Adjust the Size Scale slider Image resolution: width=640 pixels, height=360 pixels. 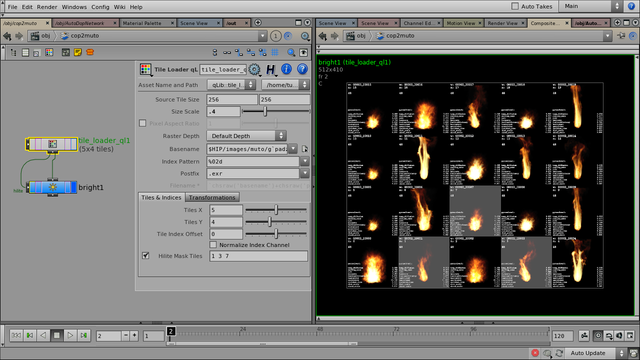[276, 111]
